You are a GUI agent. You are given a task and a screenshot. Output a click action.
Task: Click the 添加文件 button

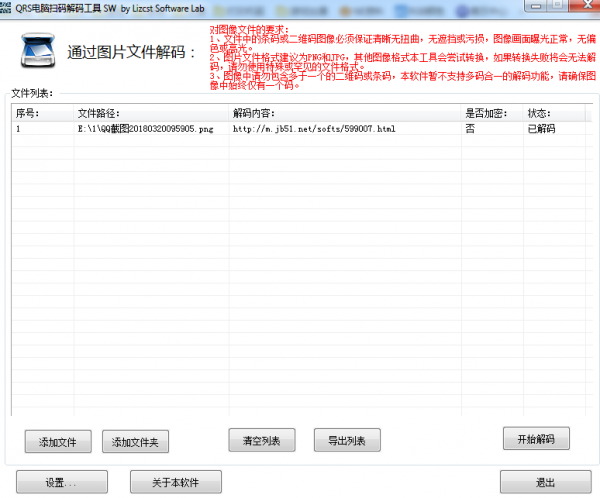point(58,442)
